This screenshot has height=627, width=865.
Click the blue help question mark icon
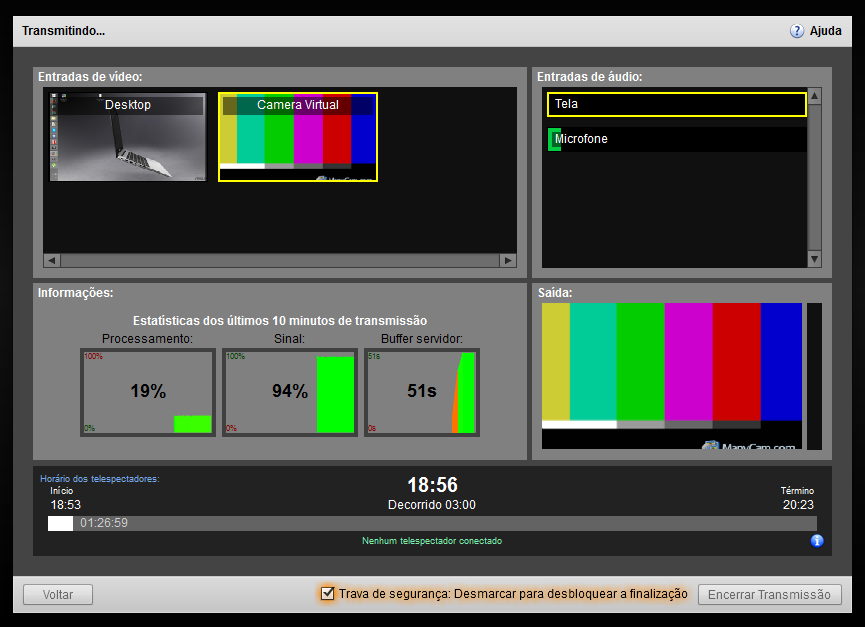click(x=797, y=31)
